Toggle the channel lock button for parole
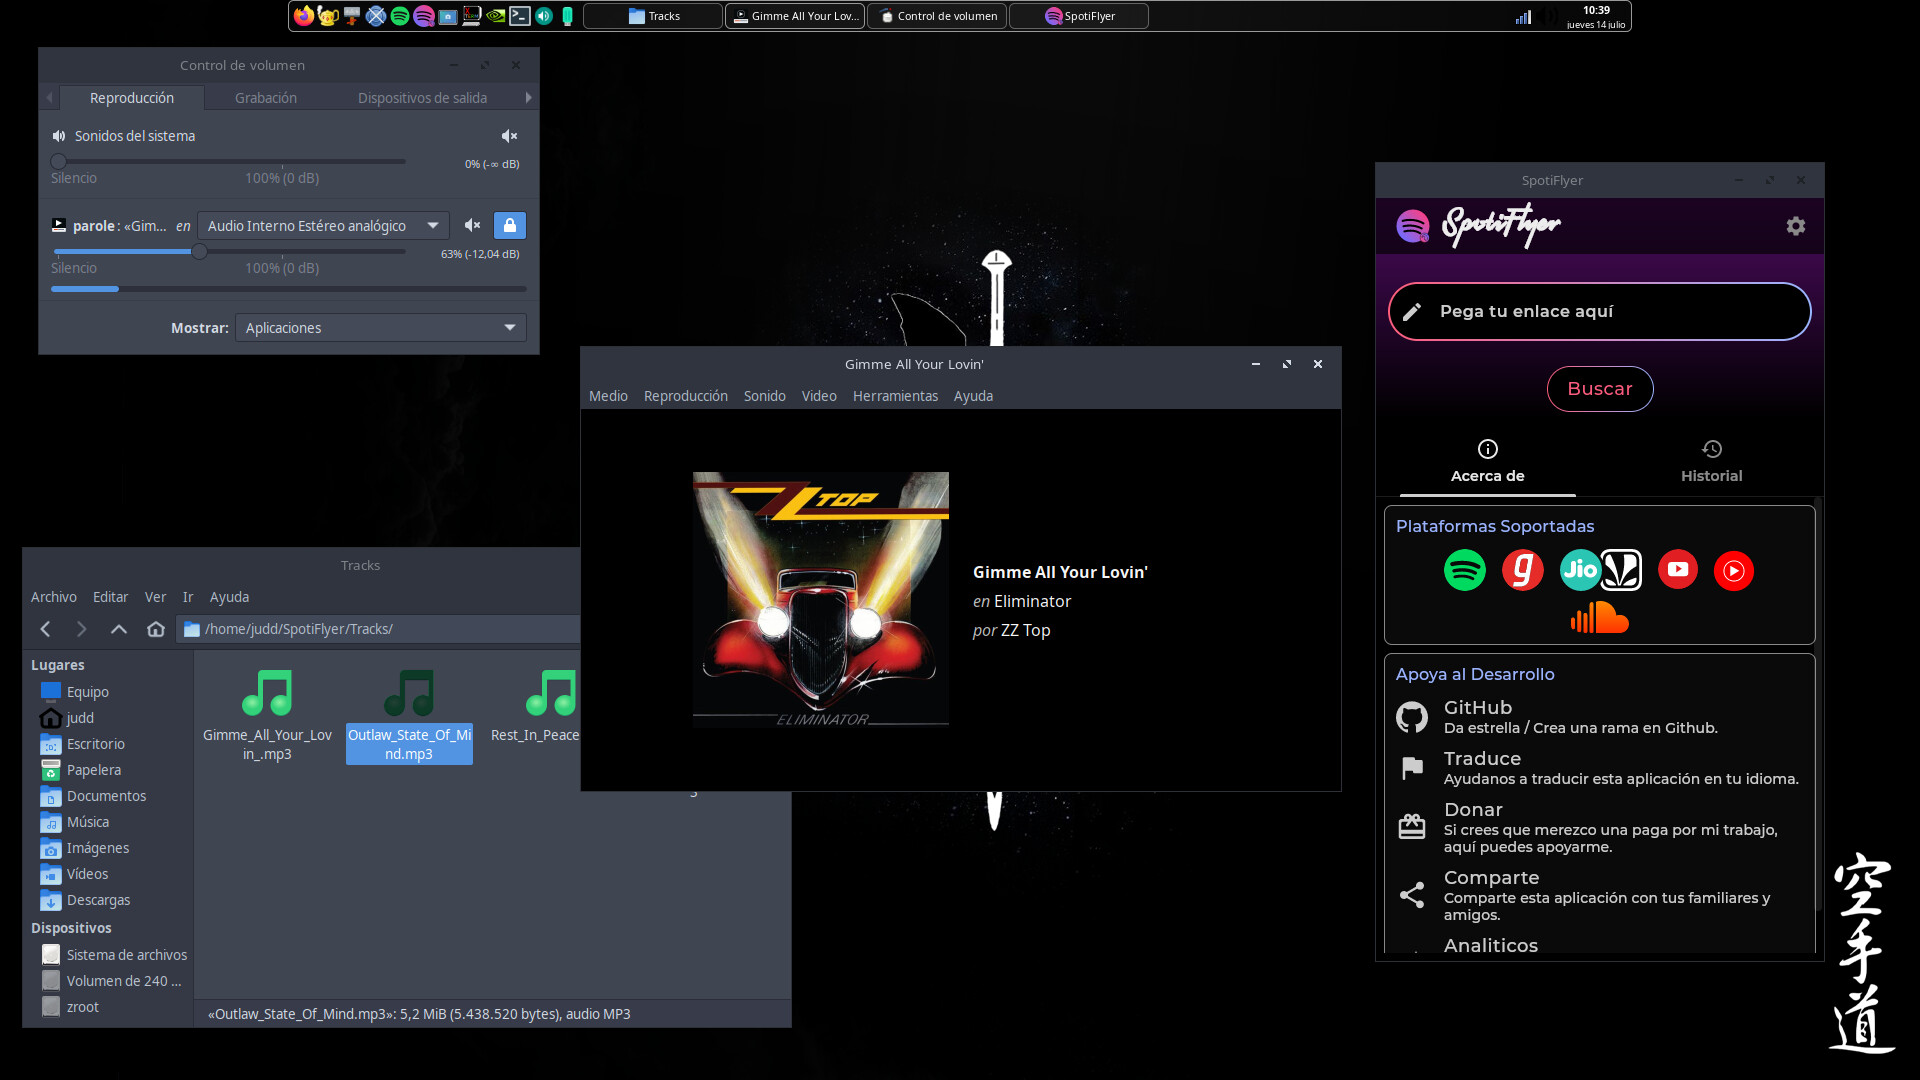Viewport: 1920px width, 1080px height. (510, 226)
